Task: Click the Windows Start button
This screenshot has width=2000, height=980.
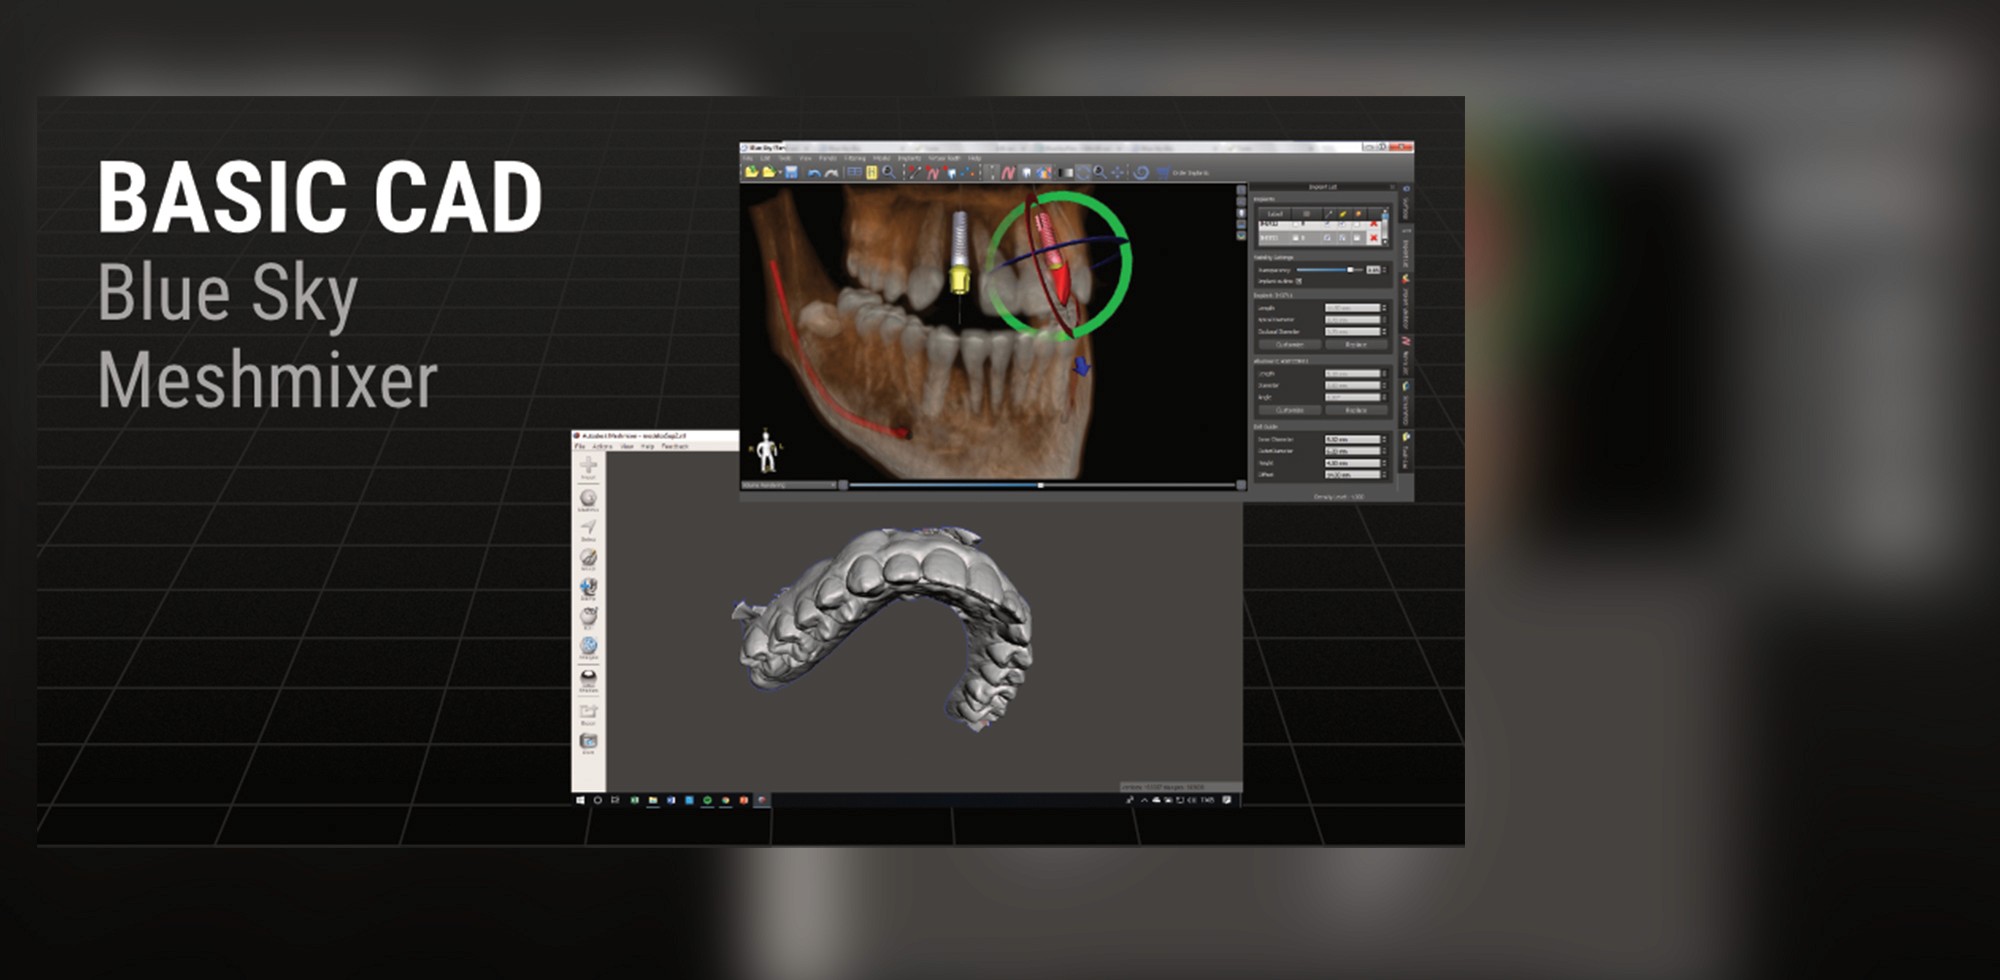Action: click(580, 800)
